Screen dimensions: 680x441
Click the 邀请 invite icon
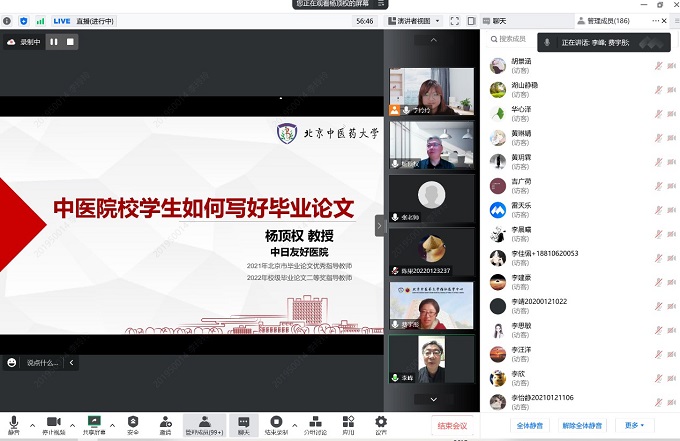165,421
